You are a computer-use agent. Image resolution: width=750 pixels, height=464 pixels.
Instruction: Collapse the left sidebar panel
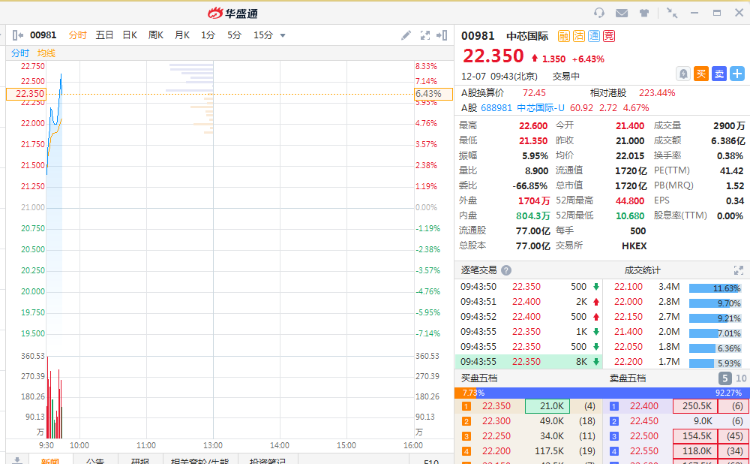coord(17,35)
